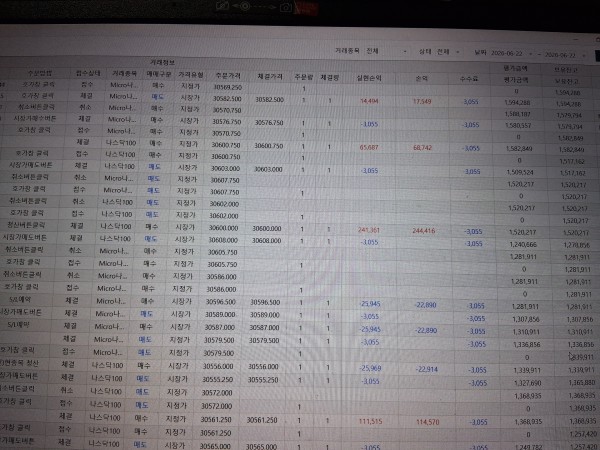Select profit value 244,416
This screenshot has width=600, height=450.
[424, 231]
